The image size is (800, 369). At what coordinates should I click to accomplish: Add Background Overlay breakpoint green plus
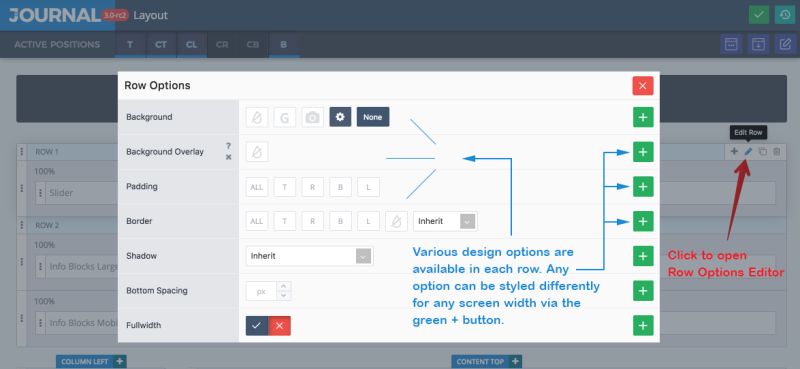pyautogui.click(x=643, y=152)
